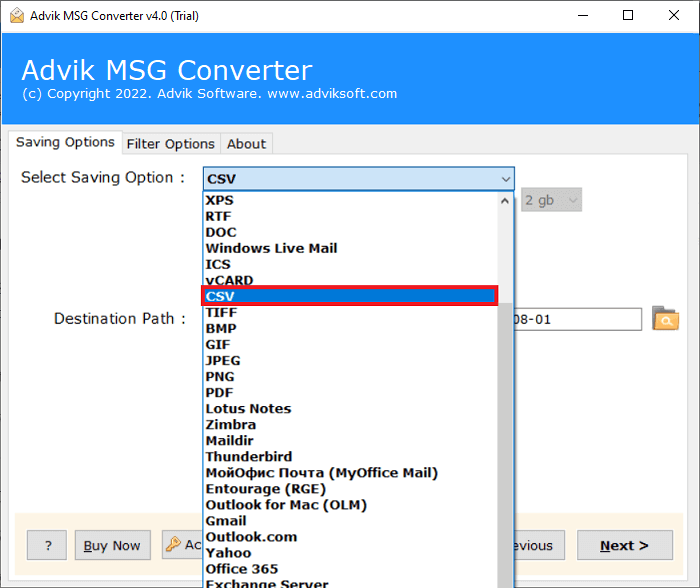Select PDF saving option

click(x=351, y=392)
